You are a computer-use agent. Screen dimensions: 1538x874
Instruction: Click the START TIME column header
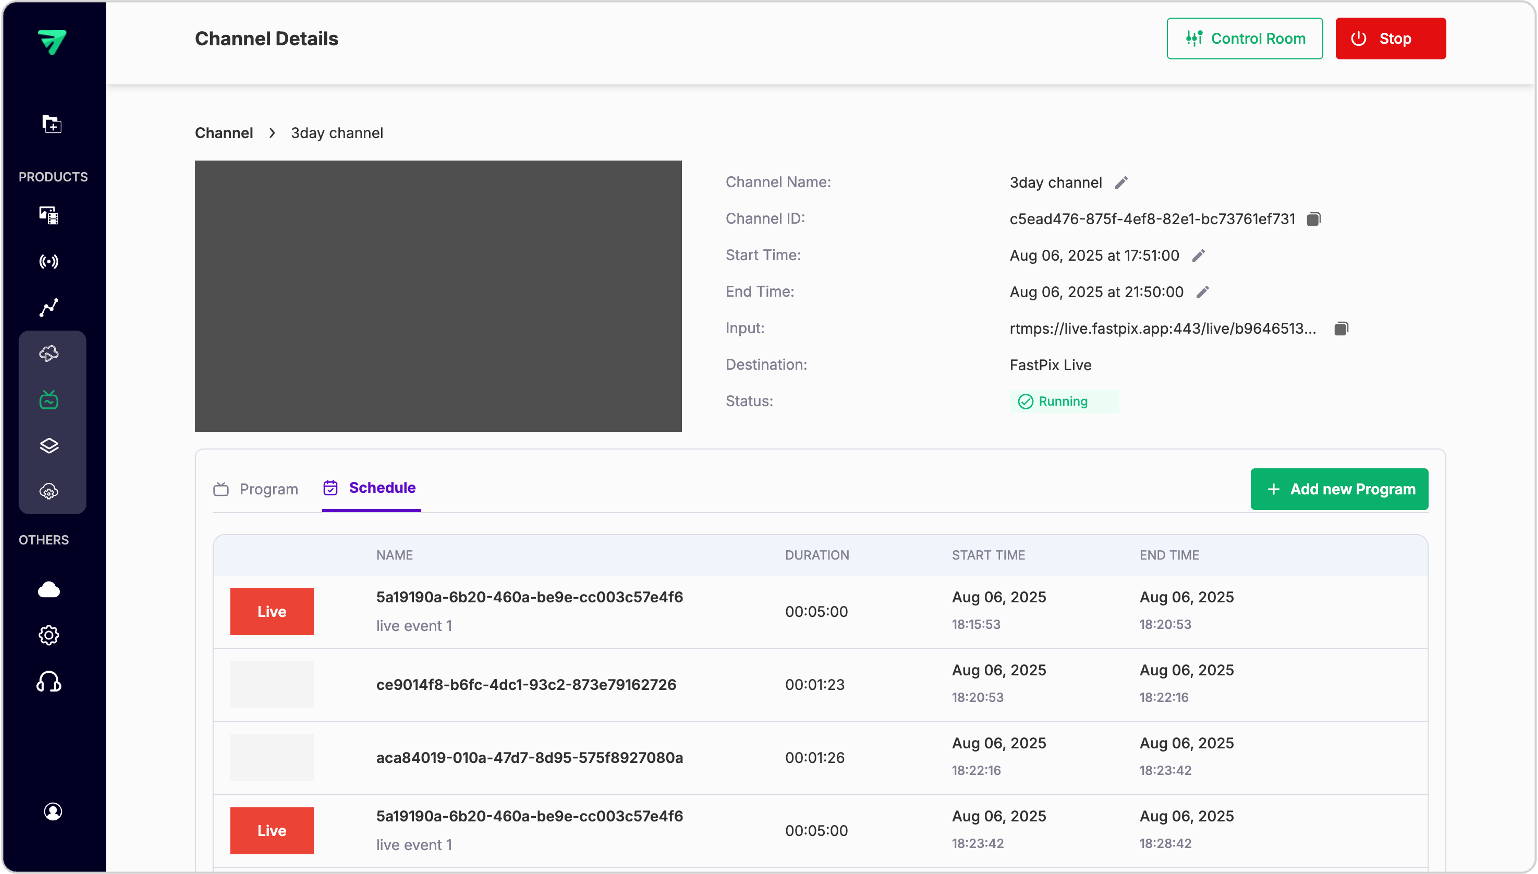pos(989,555)
